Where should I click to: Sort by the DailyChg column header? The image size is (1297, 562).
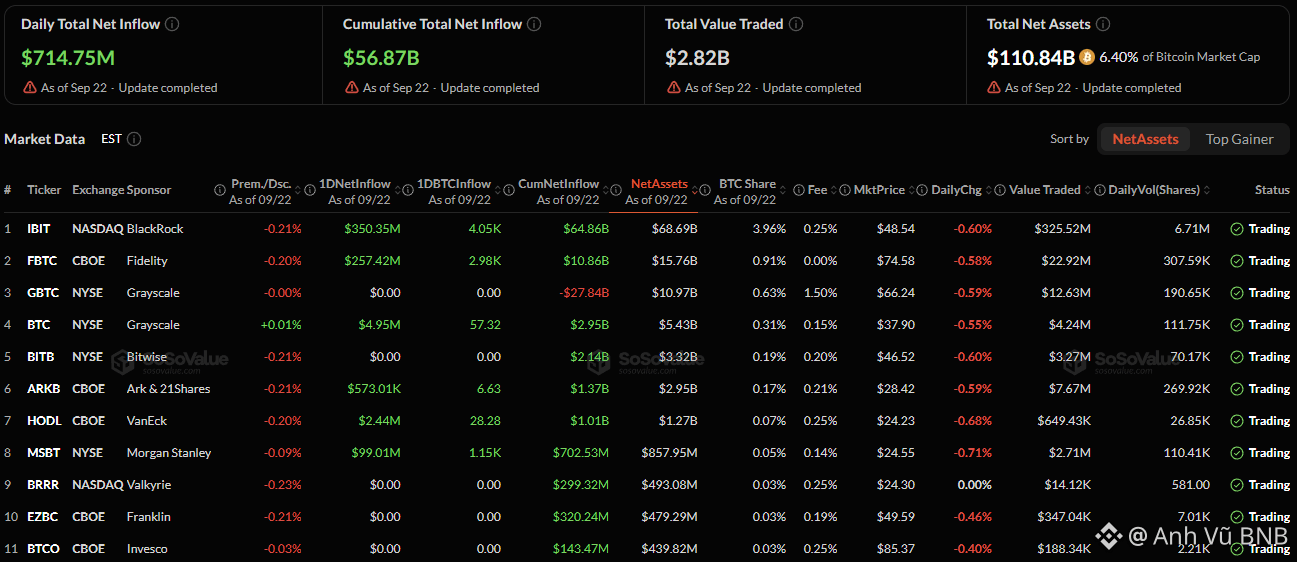pos(956,190)
